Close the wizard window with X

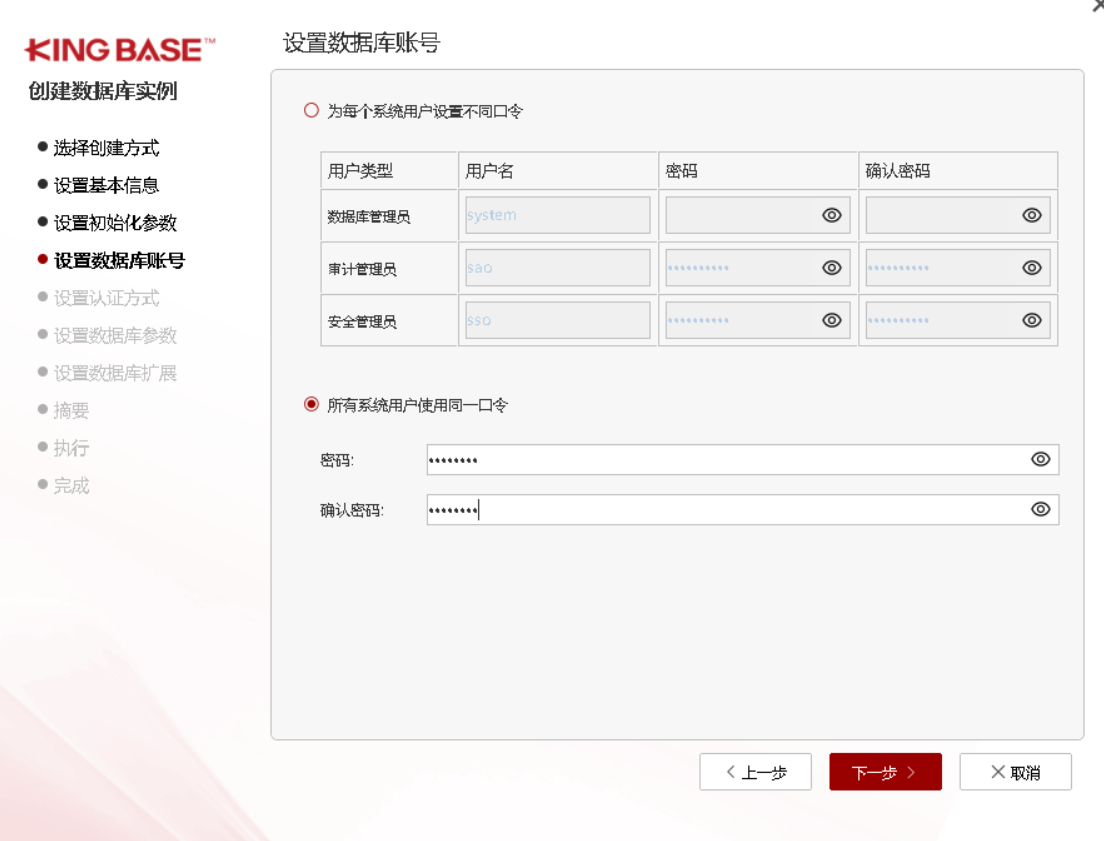(x=1098, y=5)
